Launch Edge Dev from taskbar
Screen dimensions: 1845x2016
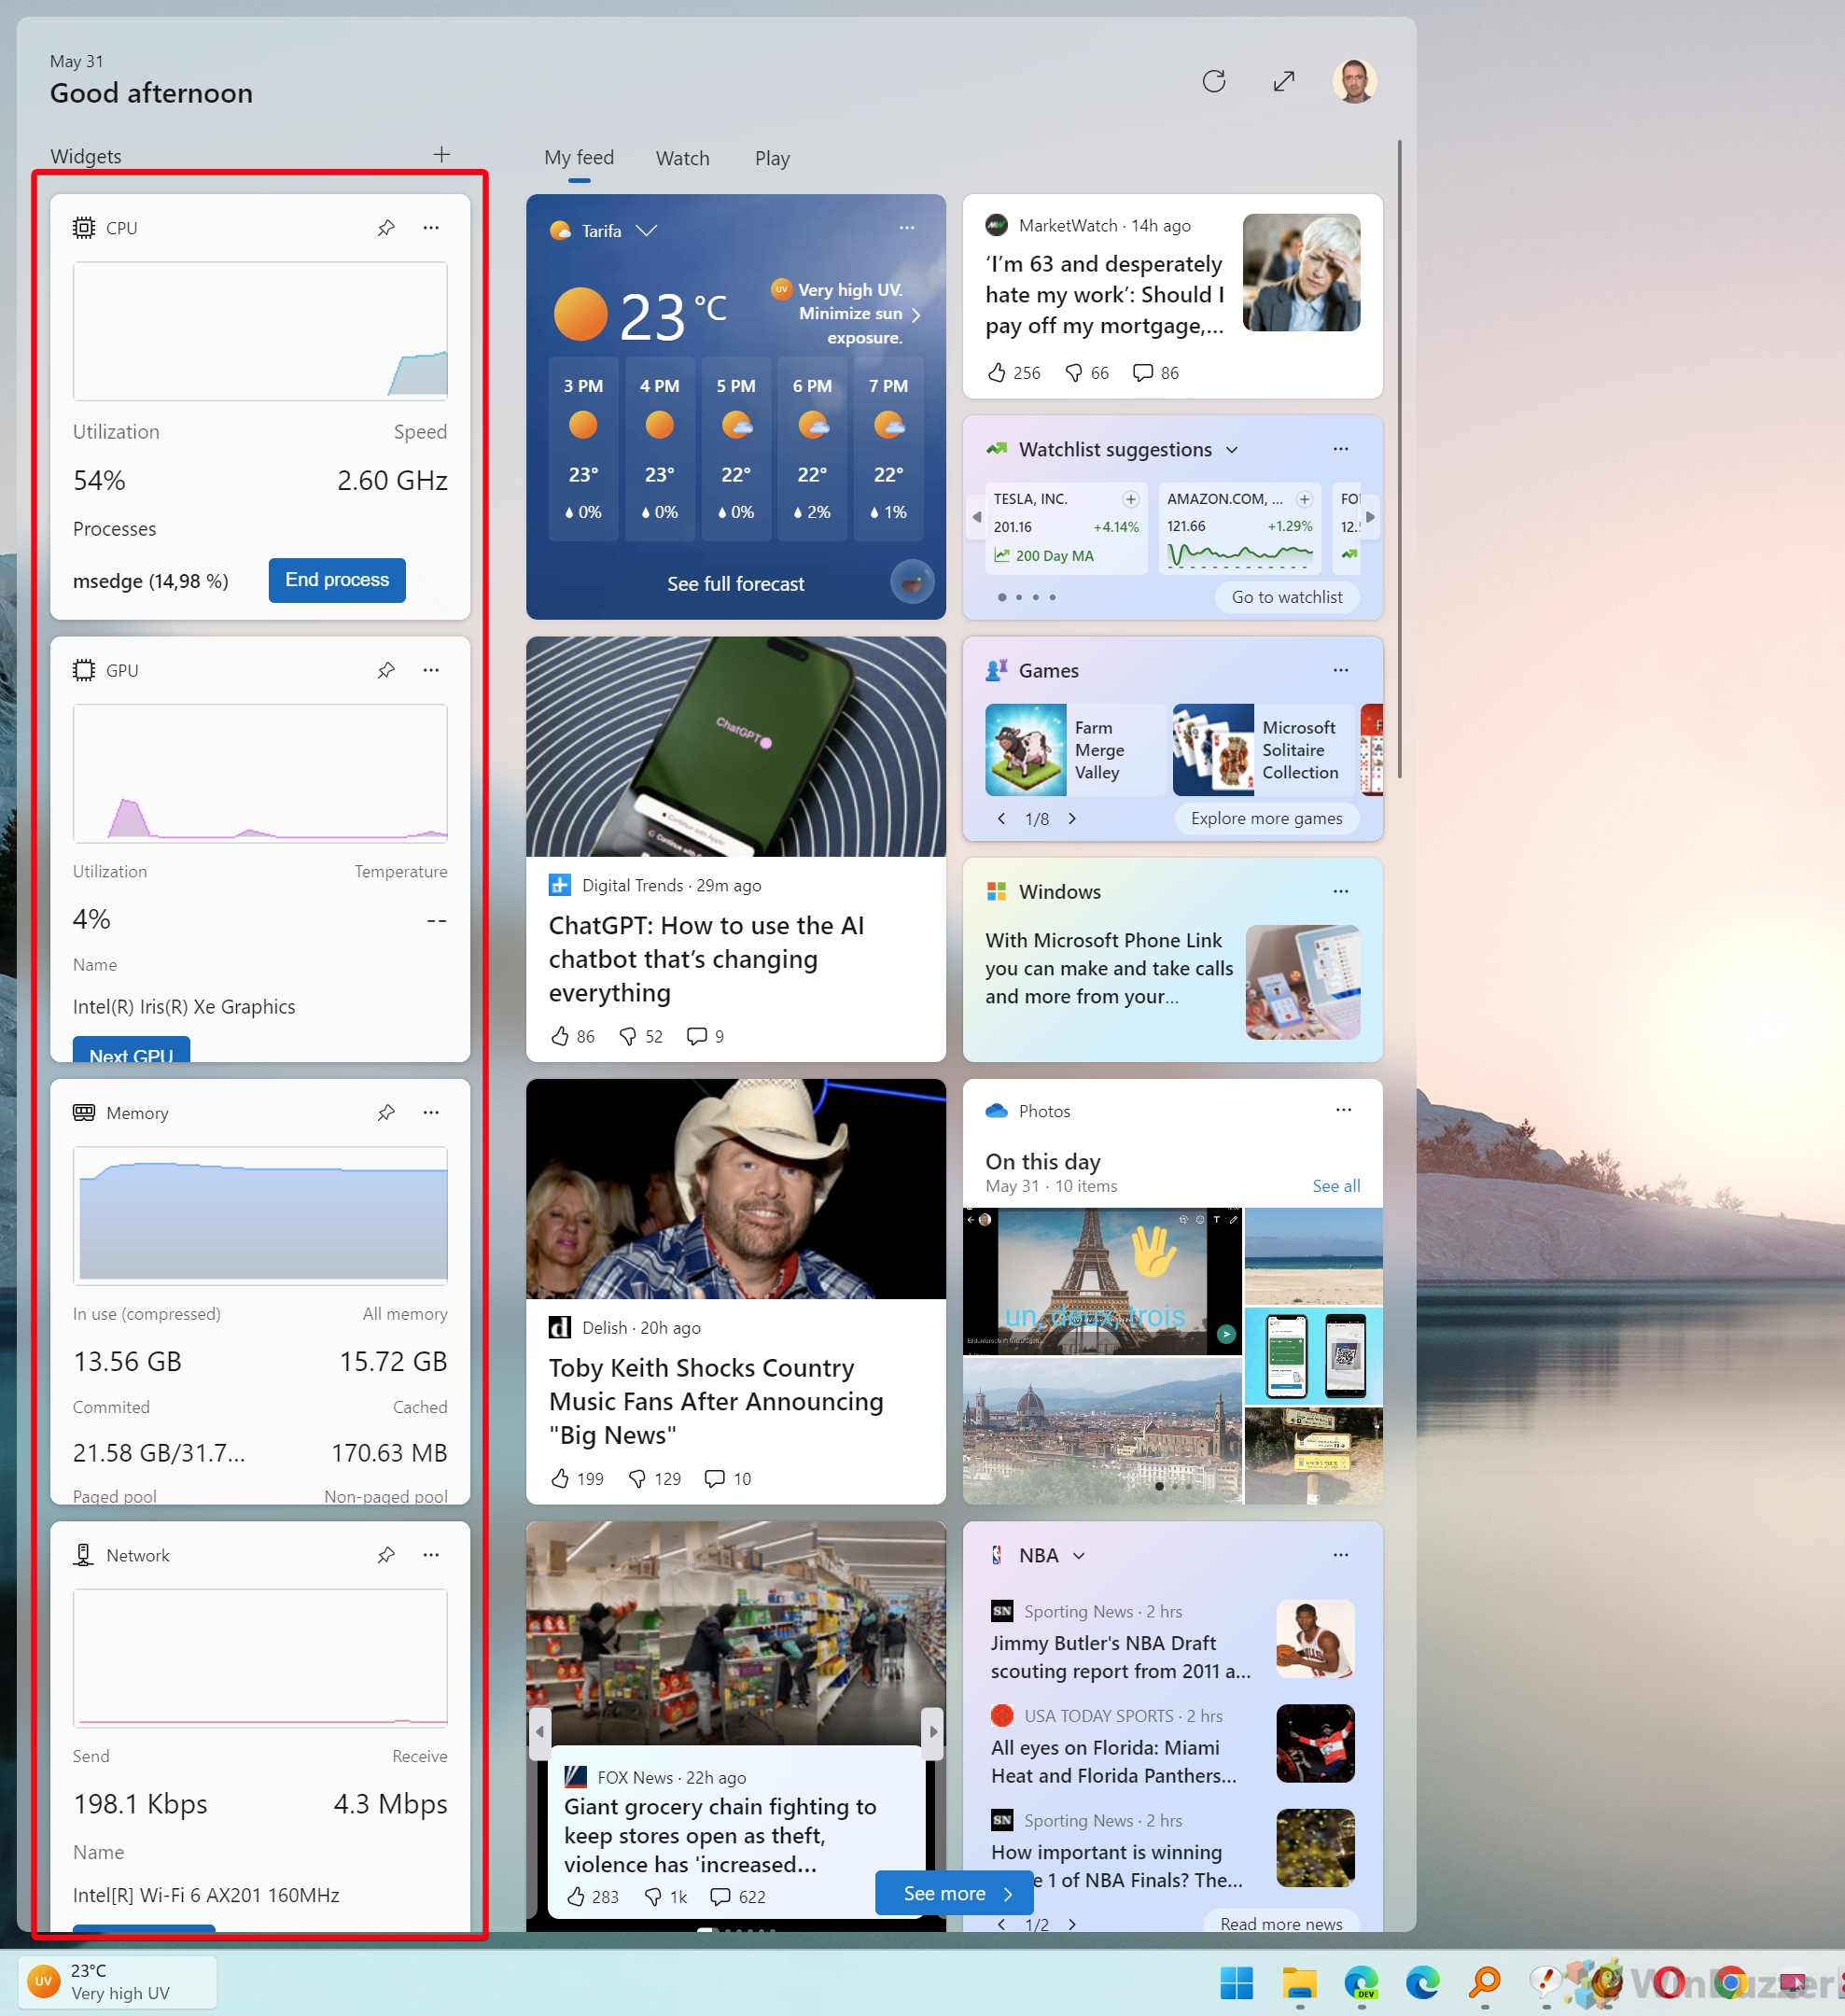pos(1361,1982)
